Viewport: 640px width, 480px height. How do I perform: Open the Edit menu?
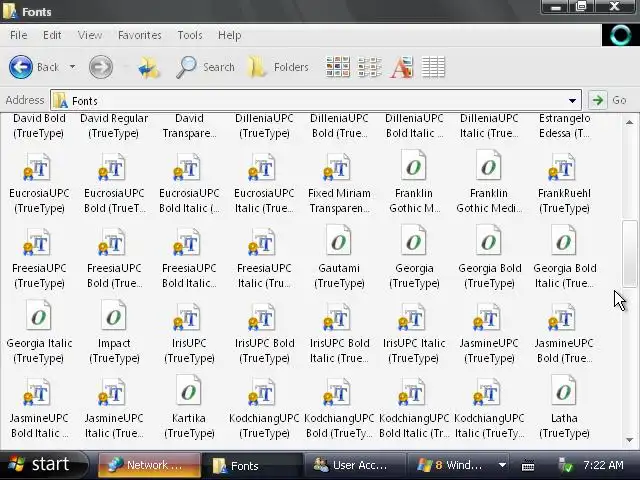52,36
